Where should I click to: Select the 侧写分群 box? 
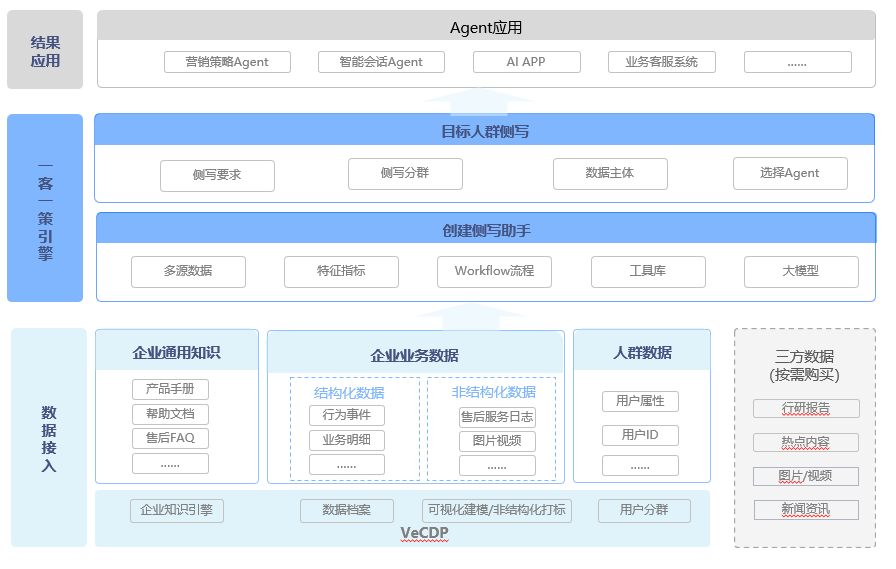405,173
